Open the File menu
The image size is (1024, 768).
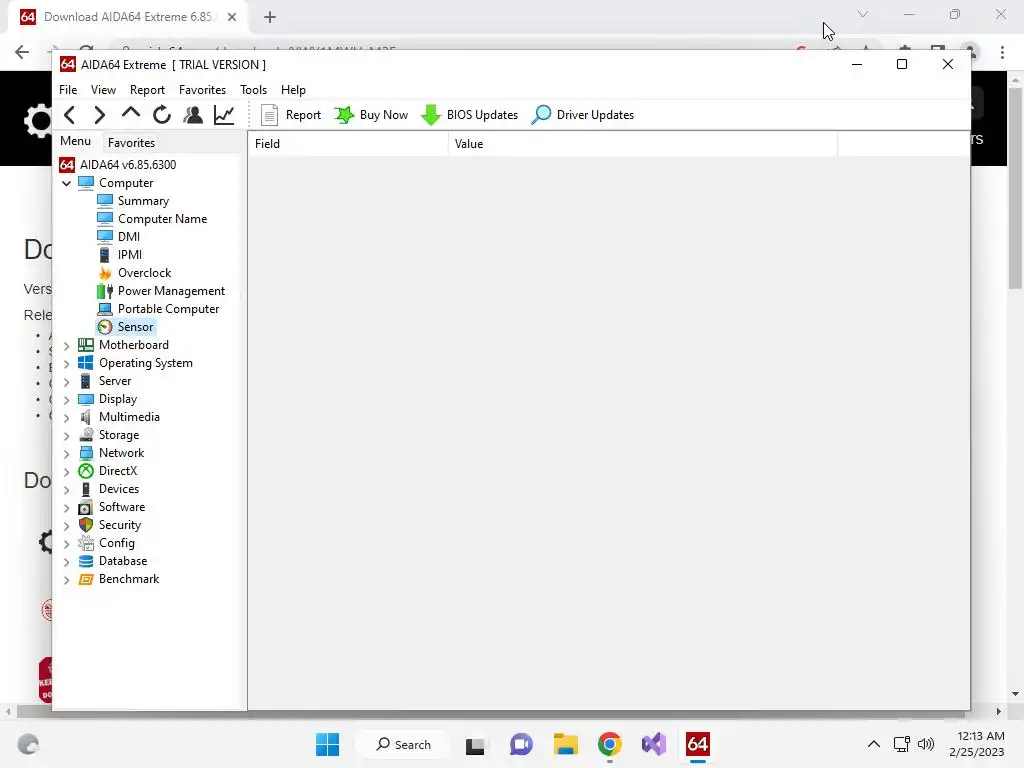click(x=68, y=89)
